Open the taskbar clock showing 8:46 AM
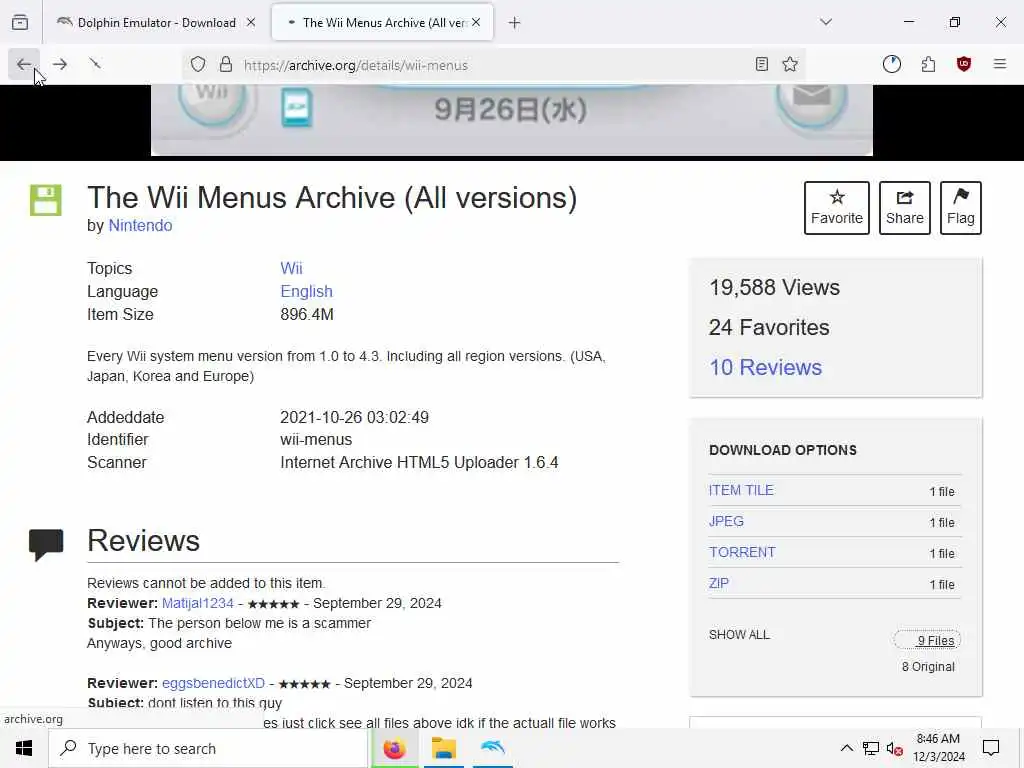 tap(938, 748)
